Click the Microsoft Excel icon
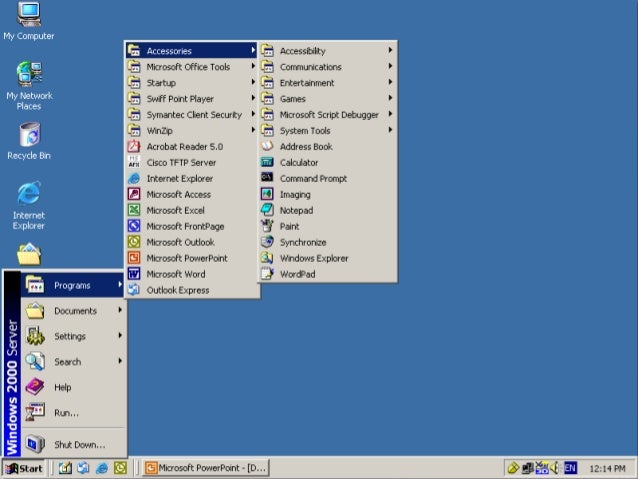Viewport: 638px width, 479px height. coord(134,210)
